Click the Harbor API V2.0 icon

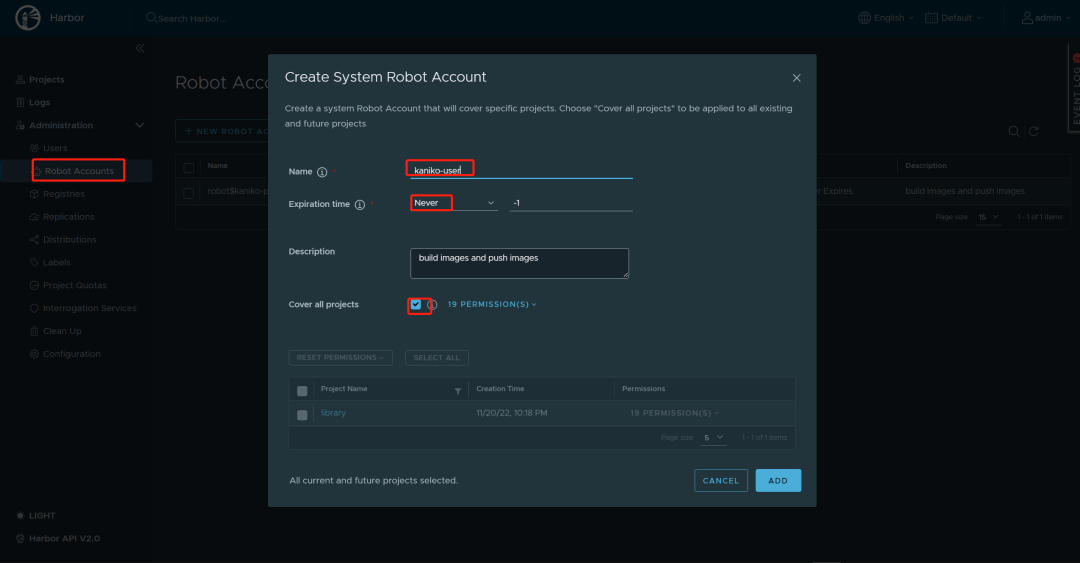click(x=20, y=539)
